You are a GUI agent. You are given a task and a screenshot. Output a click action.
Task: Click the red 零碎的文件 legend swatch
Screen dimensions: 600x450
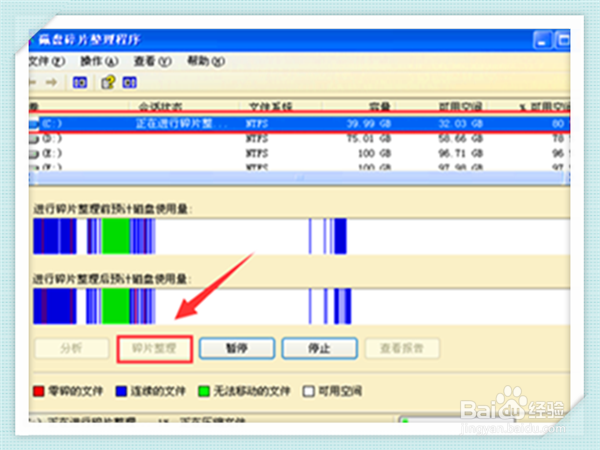[x=39, y=391]
